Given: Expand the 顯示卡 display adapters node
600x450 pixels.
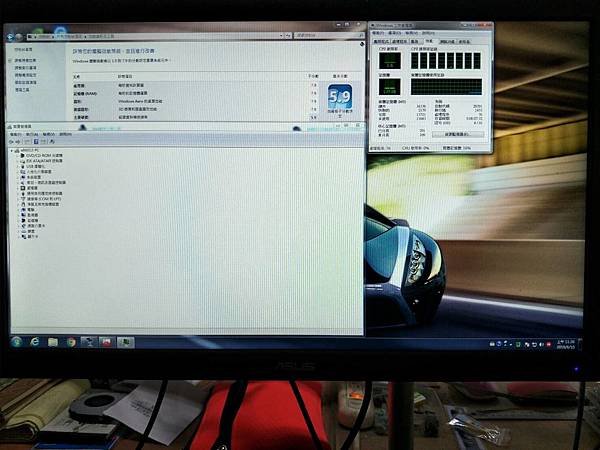Looking at the screenshot, I should pyautogui.click(x=18, y=236).
